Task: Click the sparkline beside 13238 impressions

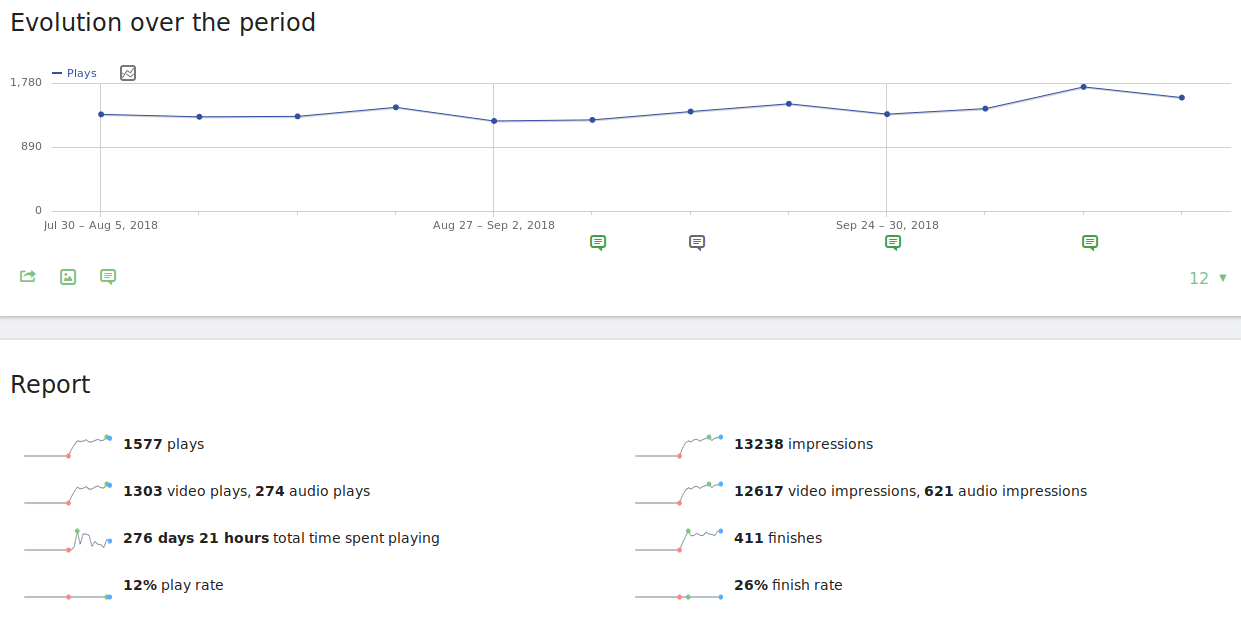Action: point(679,445)
